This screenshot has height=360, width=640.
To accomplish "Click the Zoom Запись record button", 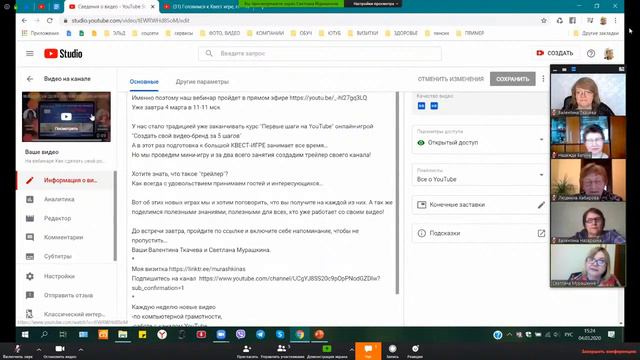I will [392, 351].
